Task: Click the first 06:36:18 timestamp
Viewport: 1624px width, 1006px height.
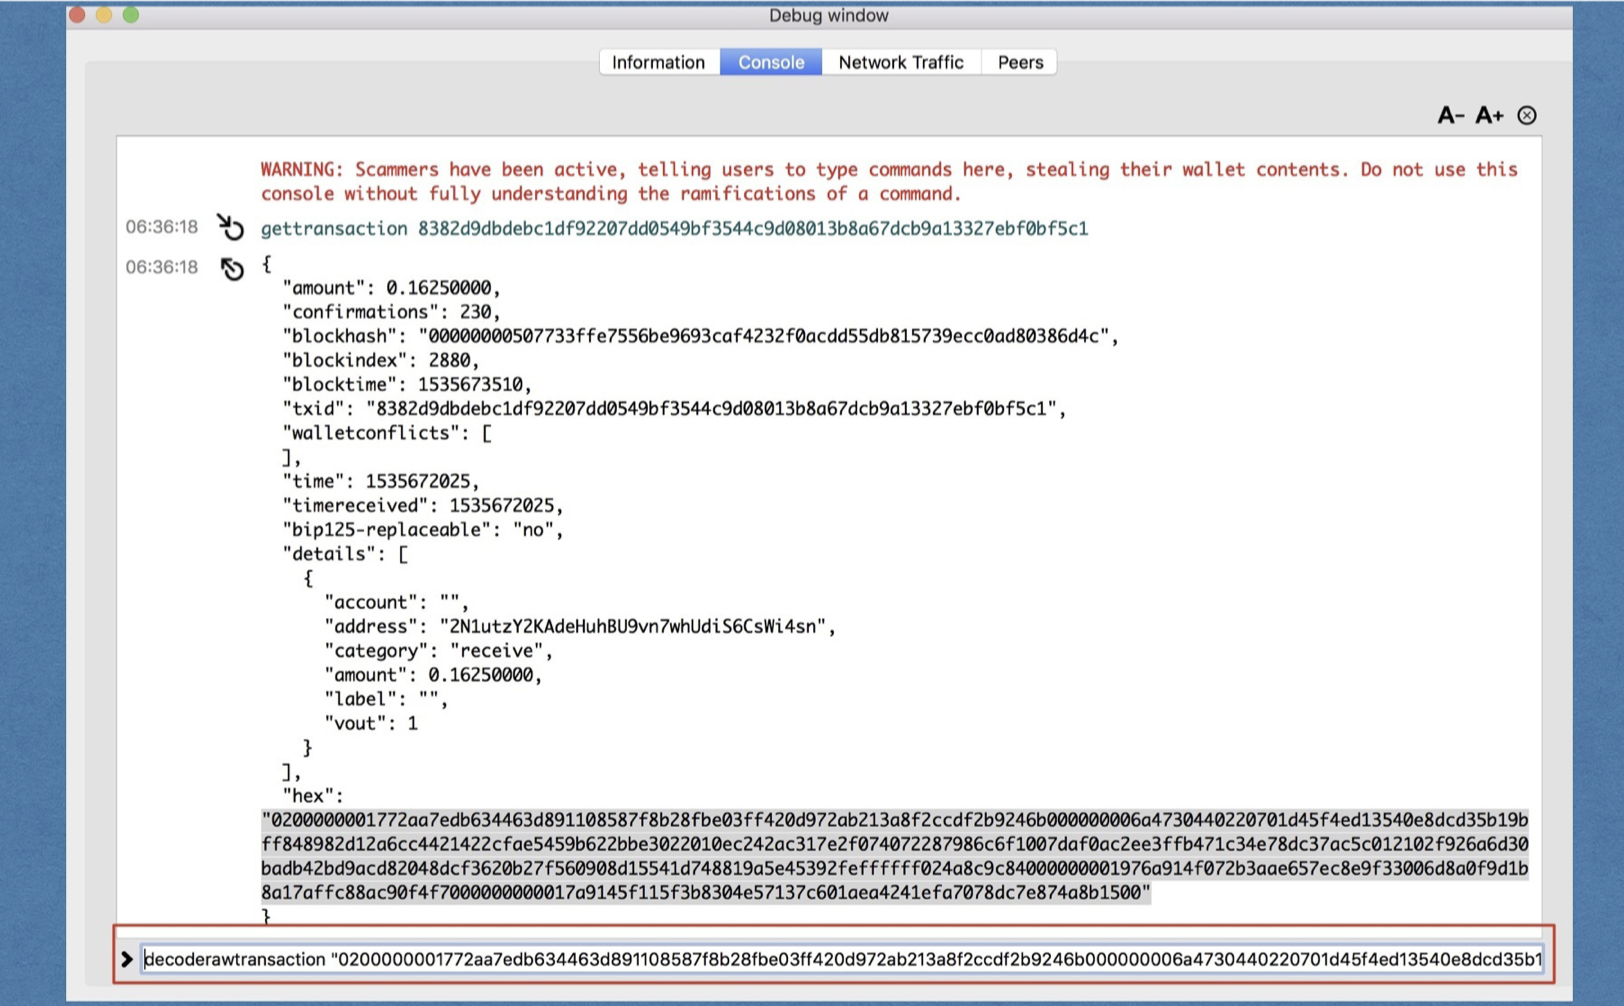Action: 162,227
